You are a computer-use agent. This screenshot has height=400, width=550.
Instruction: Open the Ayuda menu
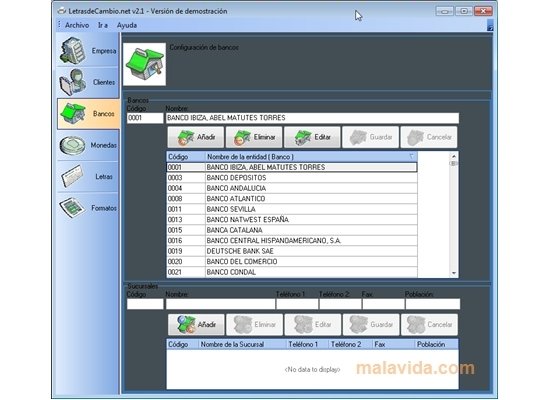click(x=127, y=25)
